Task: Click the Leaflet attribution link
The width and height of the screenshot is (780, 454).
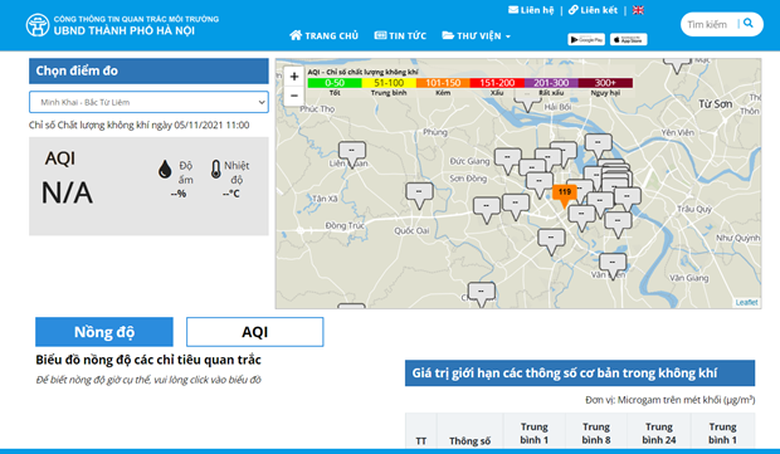Action: [746, 302]
